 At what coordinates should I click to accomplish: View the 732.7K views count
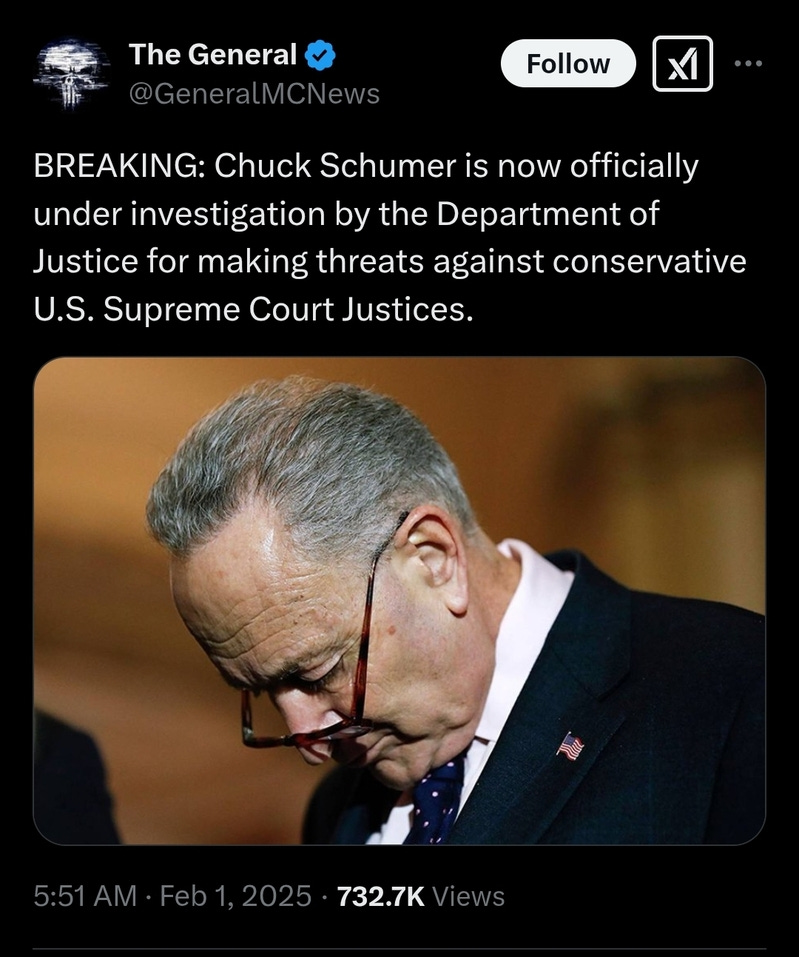pos(380,896)
